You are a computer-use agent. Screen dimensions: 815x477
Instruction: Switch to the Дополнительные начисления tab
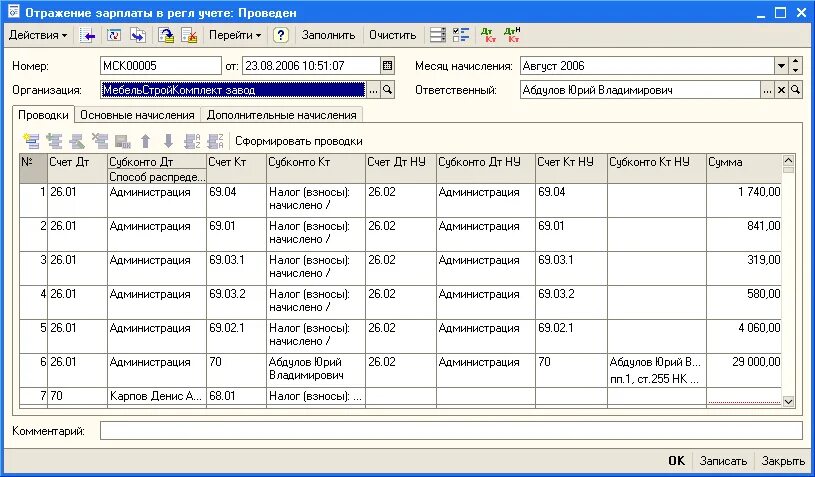click(x=281, y=115)
